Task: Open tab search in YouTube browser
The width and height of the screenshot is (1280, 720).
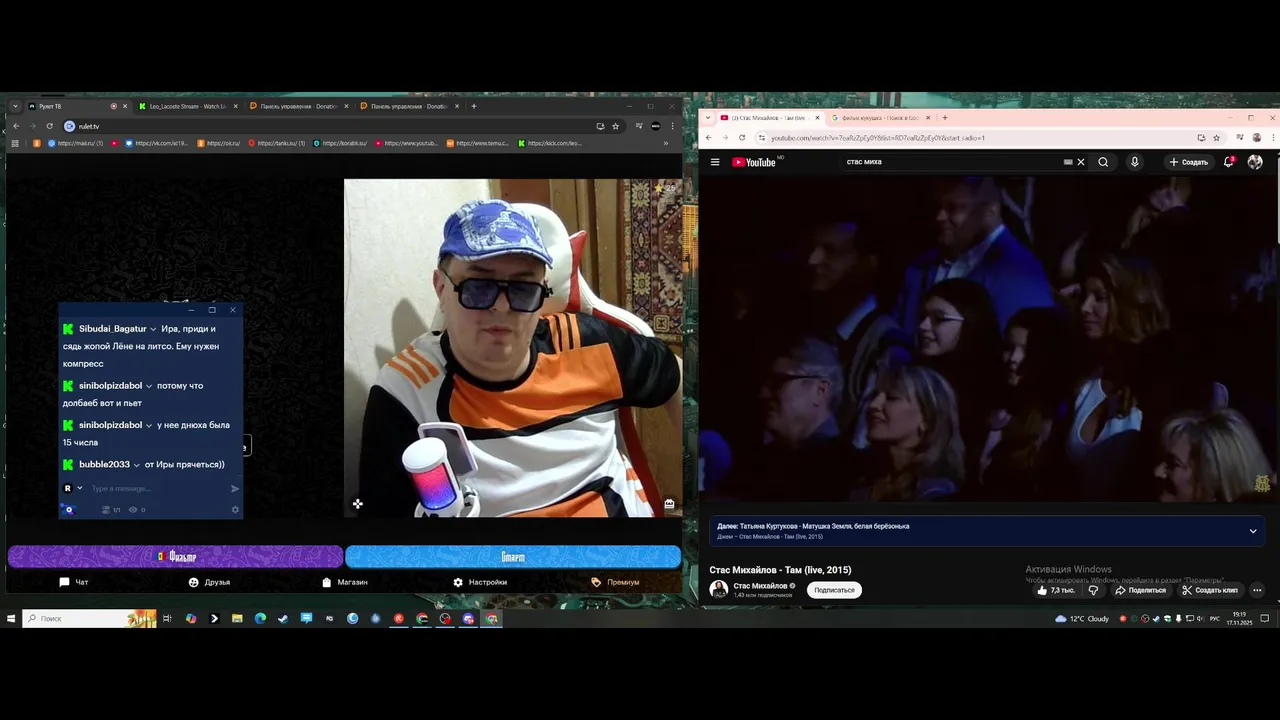Action: (709, 118)
